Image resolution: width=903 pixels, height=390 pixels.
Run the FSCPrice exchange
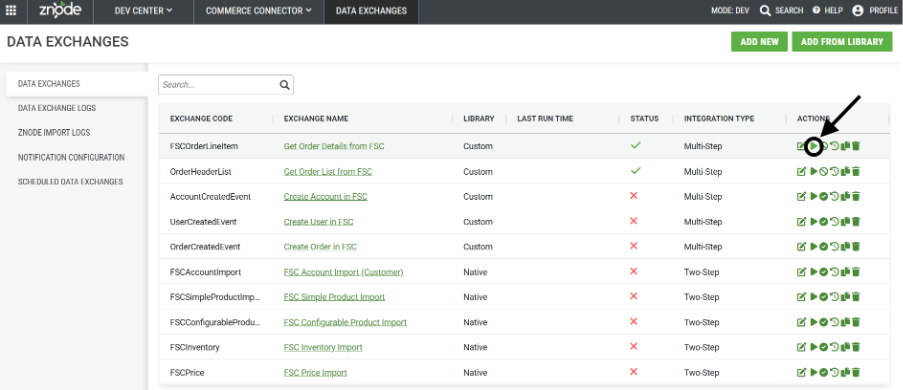pyautogui.click(x=813, y=372)
